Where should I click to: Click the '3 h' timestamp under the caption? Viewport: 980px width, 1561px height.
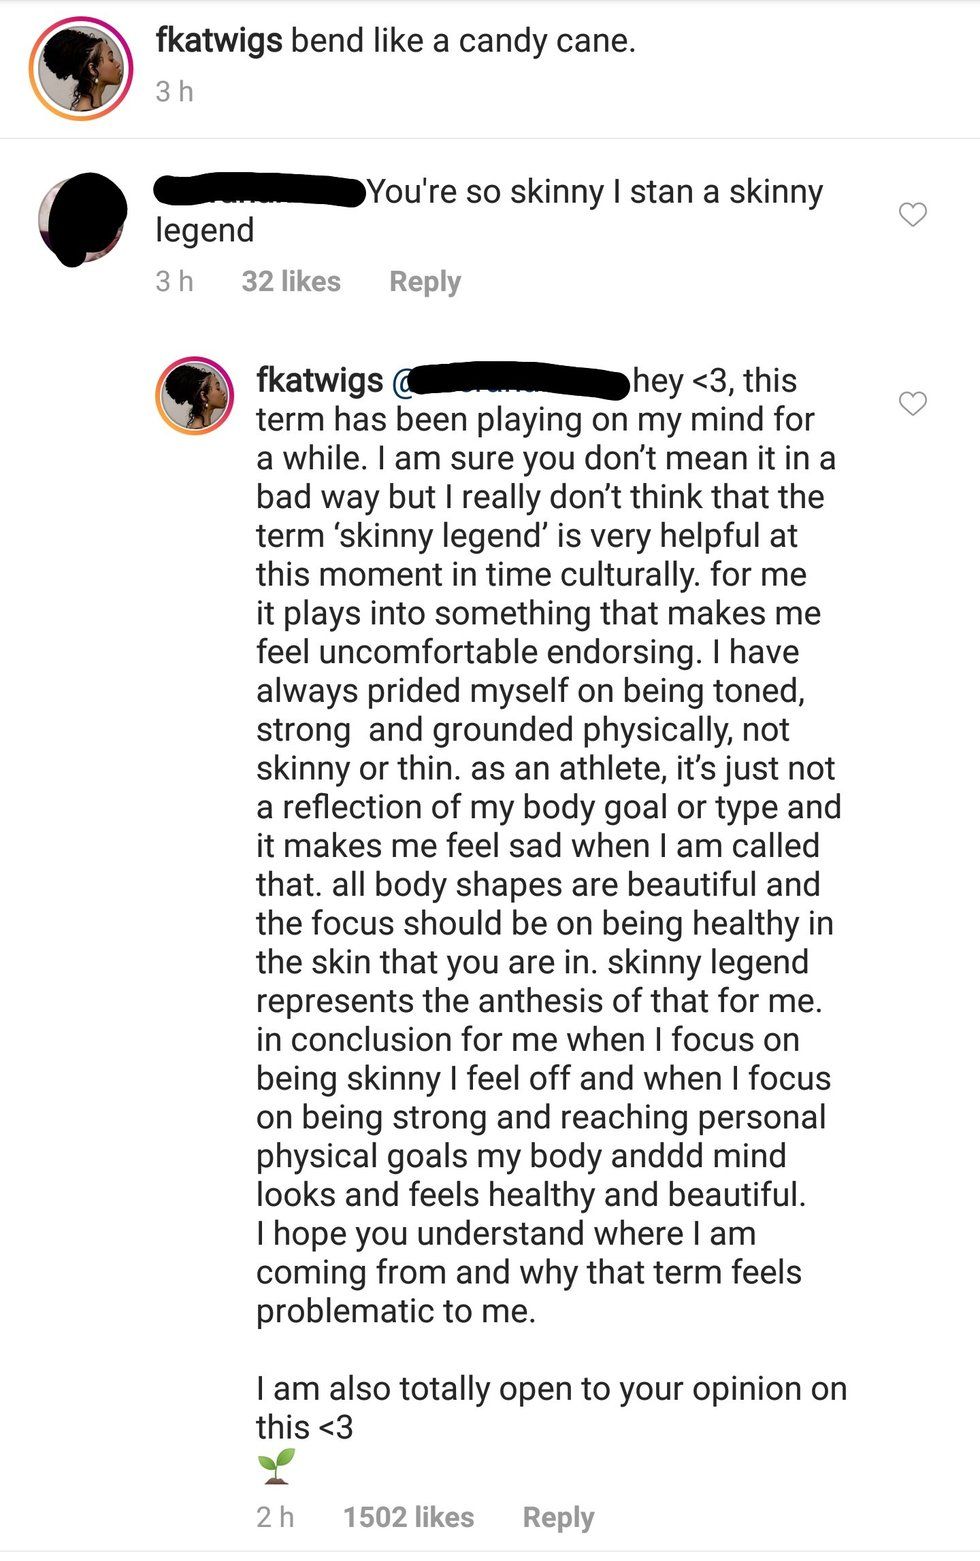point(174,91)
